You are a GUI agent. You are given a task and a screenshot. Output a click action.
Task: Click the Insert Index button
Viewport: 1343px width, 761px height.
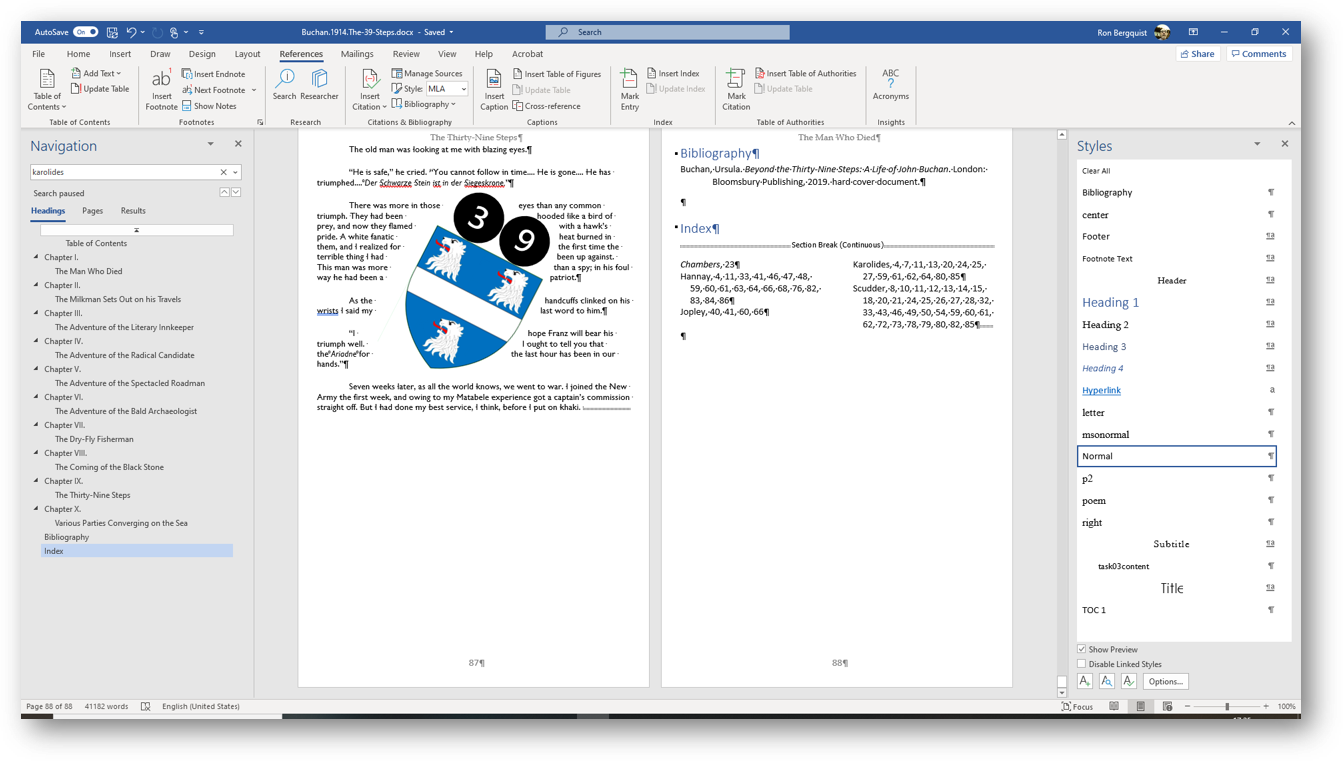click(673, 73)
